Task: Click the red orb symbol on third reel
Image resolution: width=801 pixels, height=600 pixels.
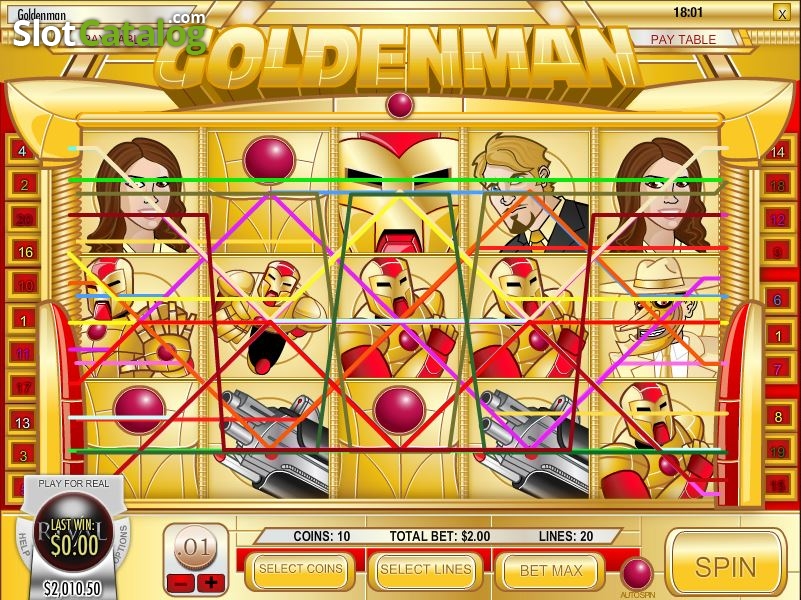Action: click(399, 410)
